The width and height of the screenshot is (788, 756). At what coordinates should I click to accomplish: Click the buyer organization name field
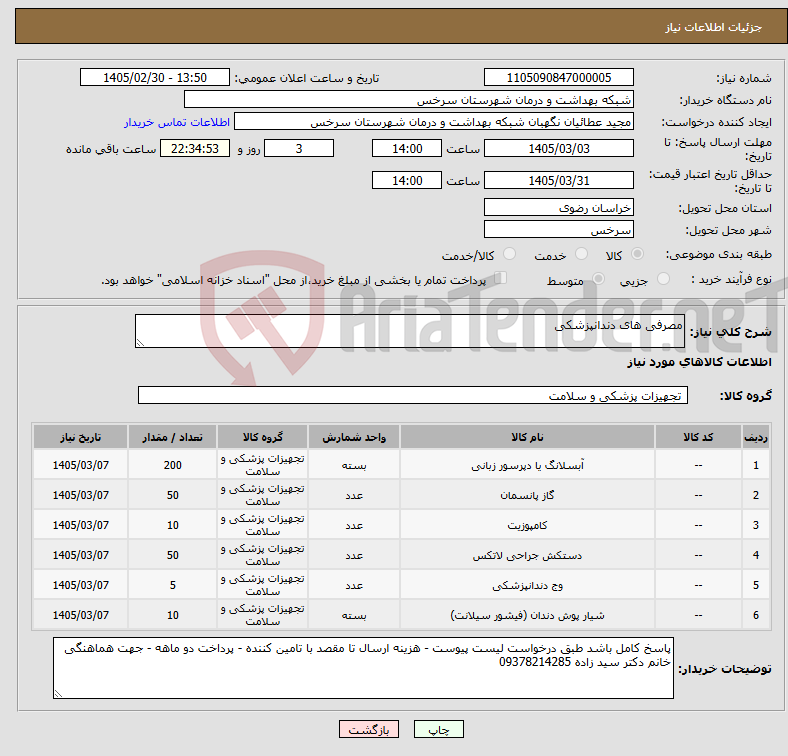(x=409, y=100)
